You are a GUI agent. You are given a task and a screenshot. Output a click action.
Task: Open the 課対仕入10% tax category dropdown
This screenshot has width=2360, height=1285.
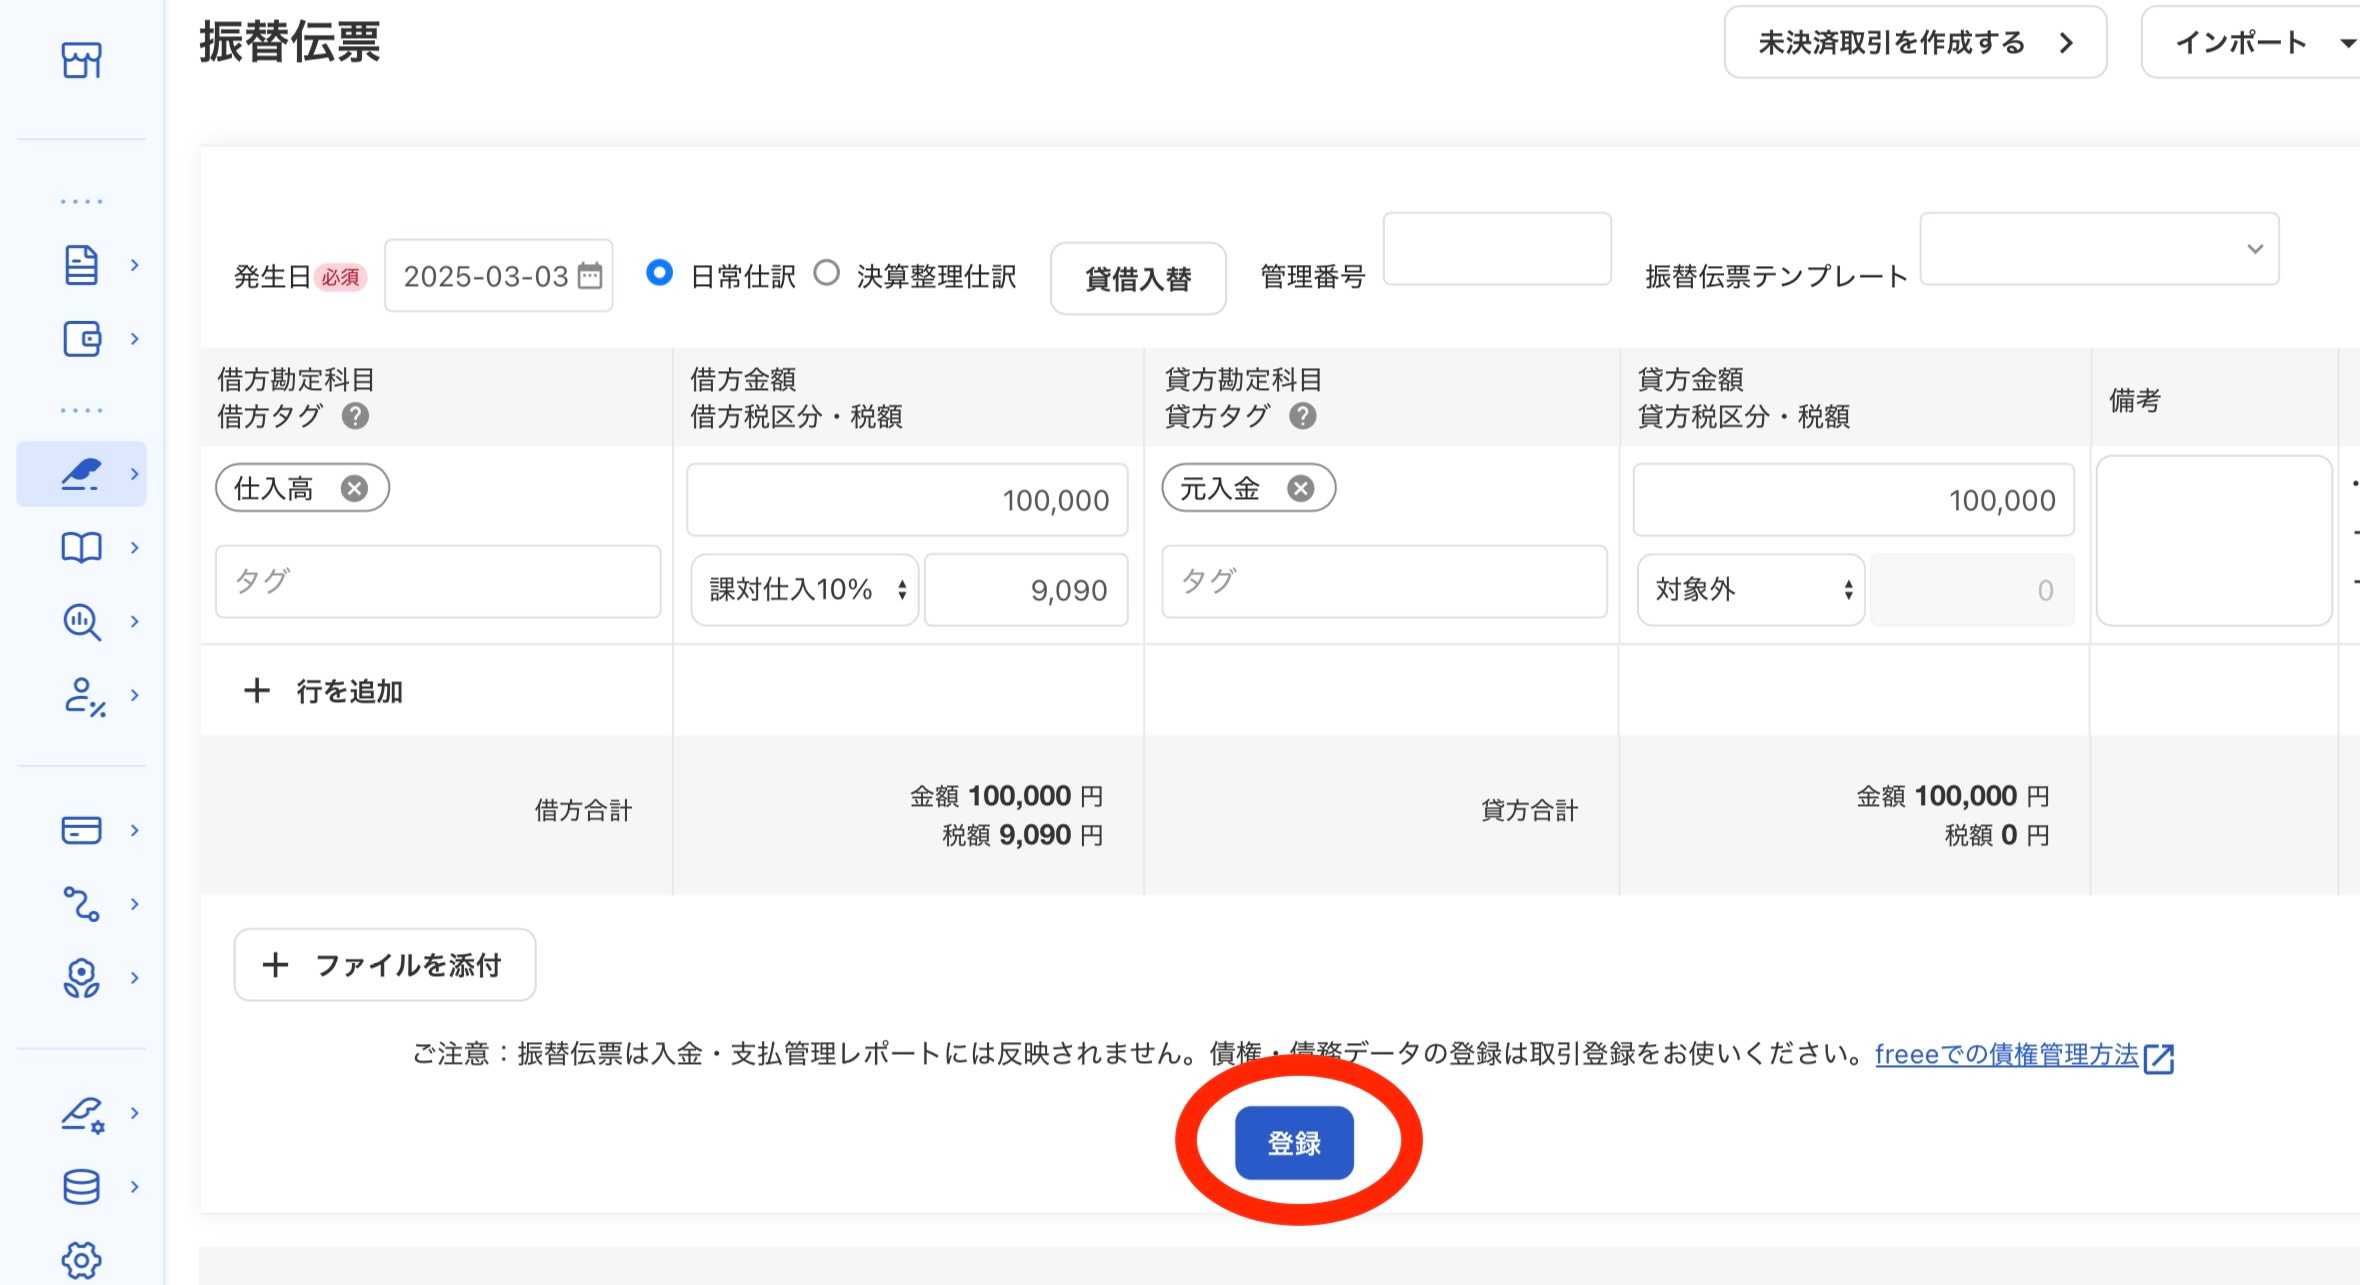[x=805, y=590]
